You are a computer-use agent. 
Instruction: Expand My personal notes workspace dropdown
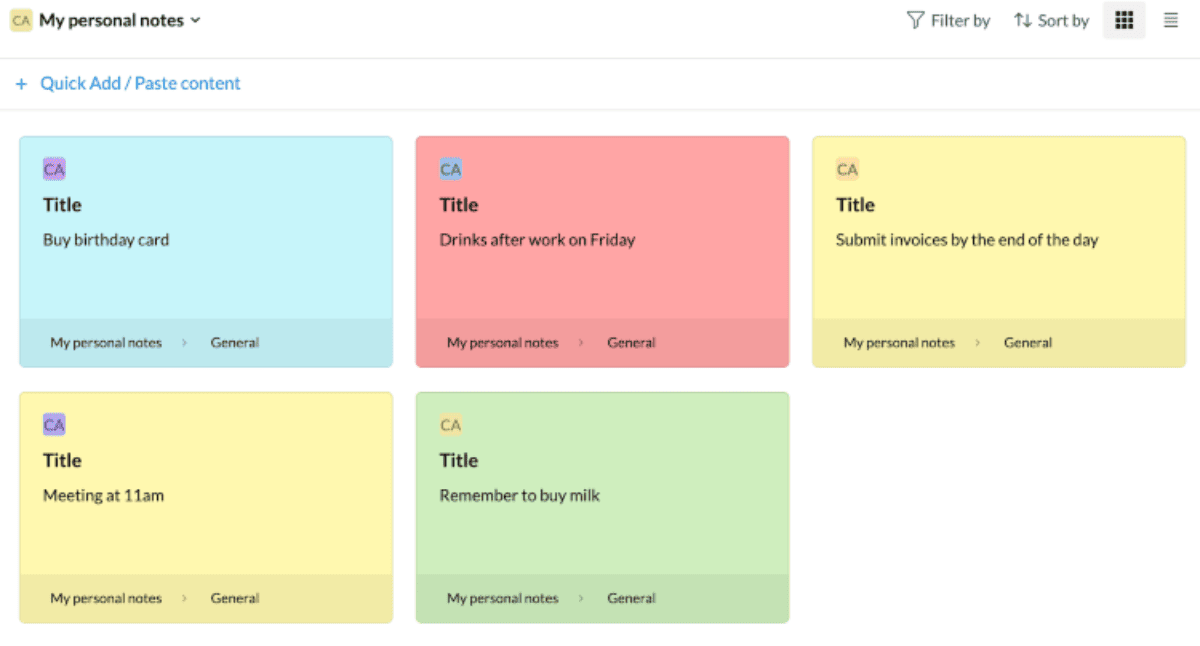click(195, 20)
